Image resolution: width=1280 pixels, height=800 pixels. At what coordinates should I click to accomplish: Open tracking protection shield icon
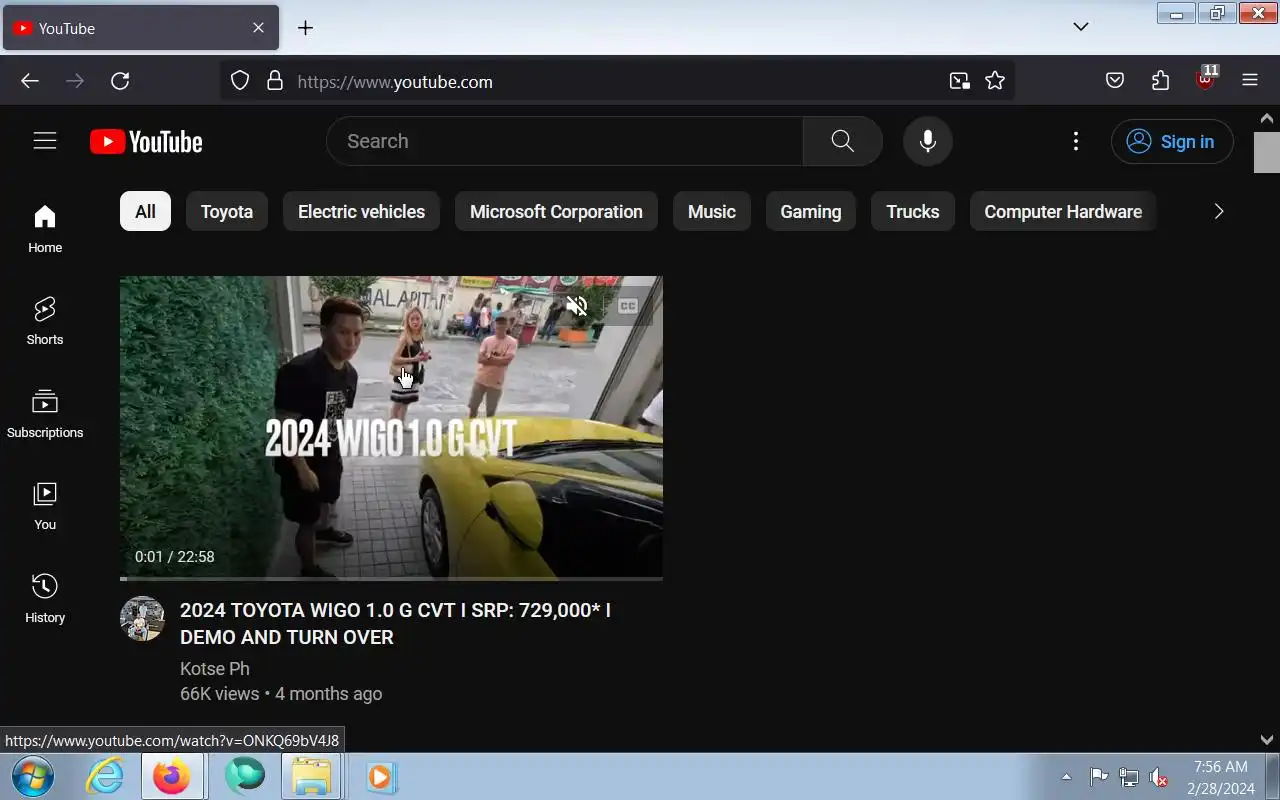click(240, 81)
